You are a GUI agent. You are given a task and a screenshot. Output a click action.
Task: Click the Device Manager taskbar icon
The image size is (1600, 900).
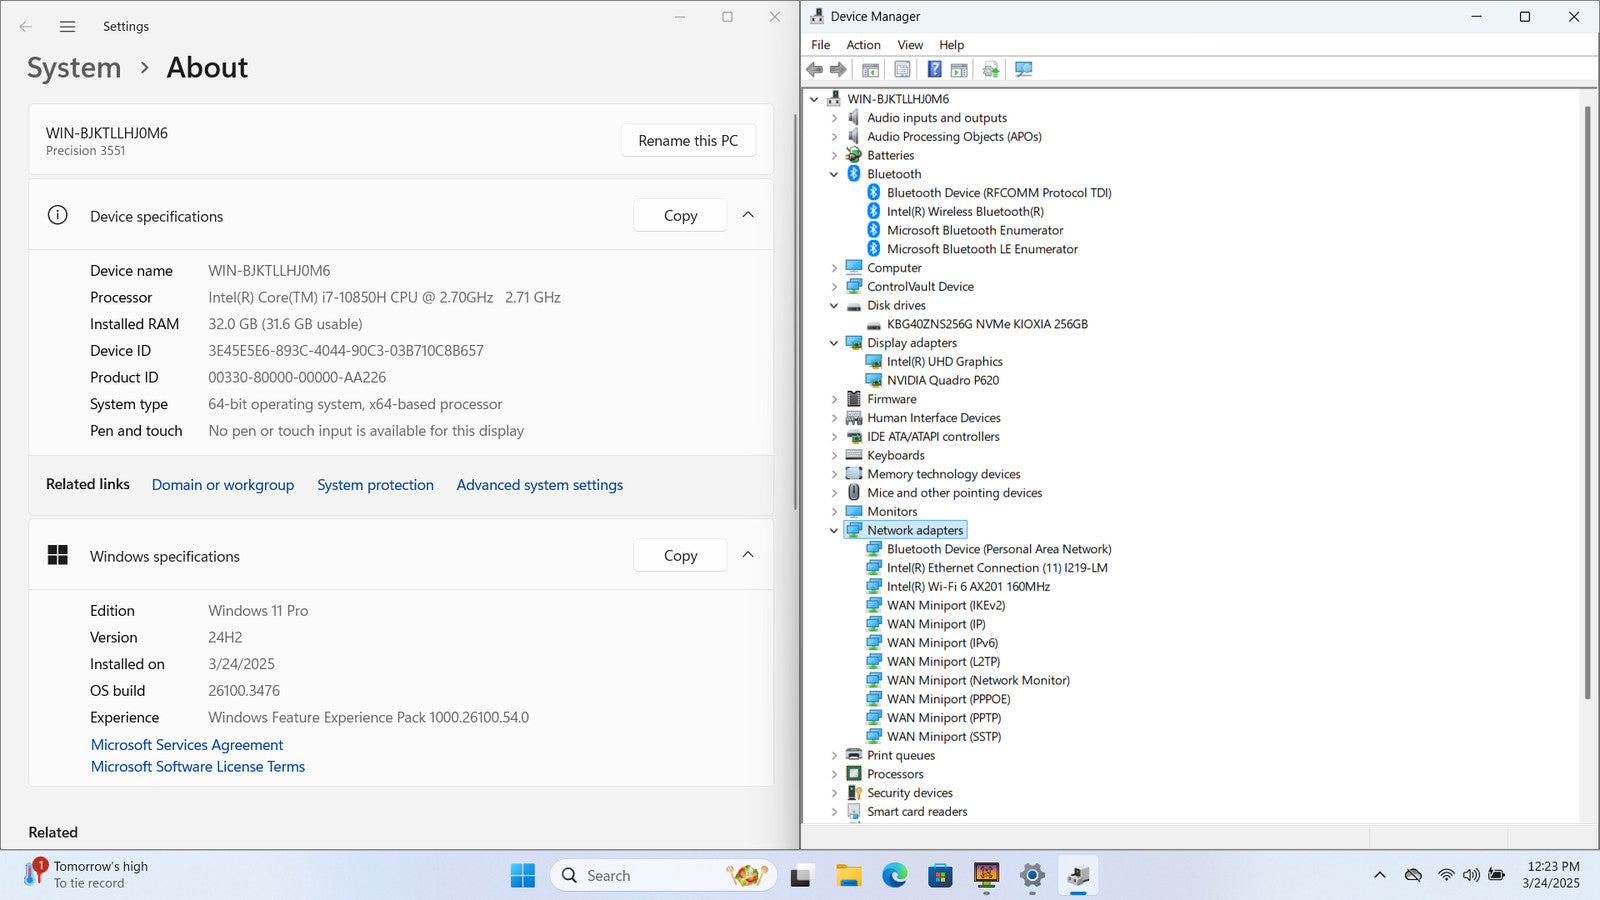pos(1078,875)
